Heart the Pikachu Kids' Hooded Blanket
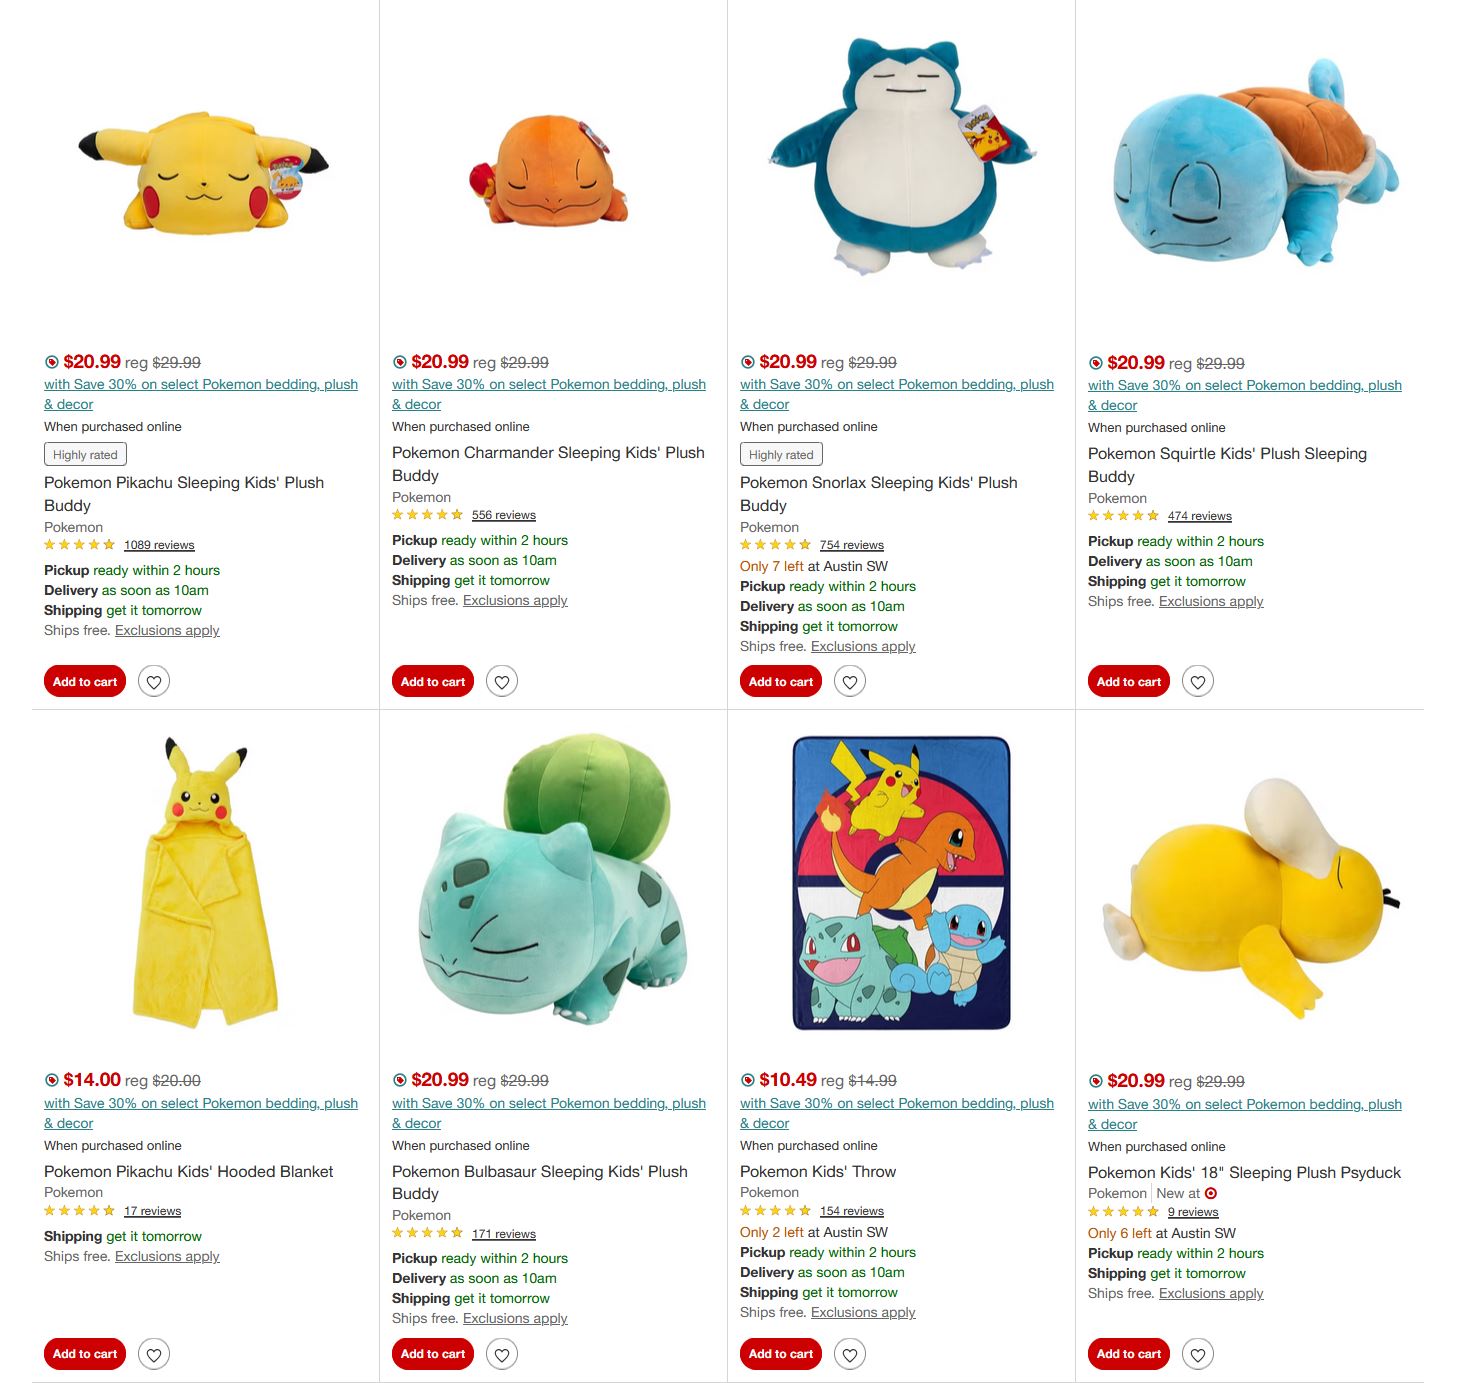This screenshot has height=1383, width=1465. tap(154, 1354)
